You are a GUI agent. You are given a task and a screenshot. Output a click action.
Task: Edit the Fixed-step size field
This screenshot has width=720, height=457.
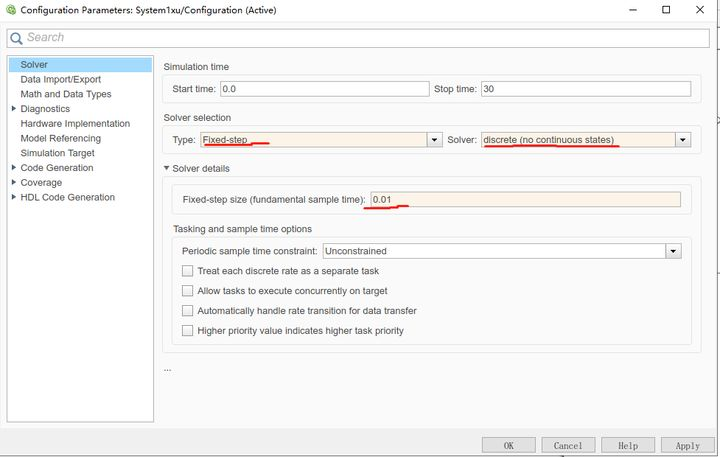tap(525, 200)
